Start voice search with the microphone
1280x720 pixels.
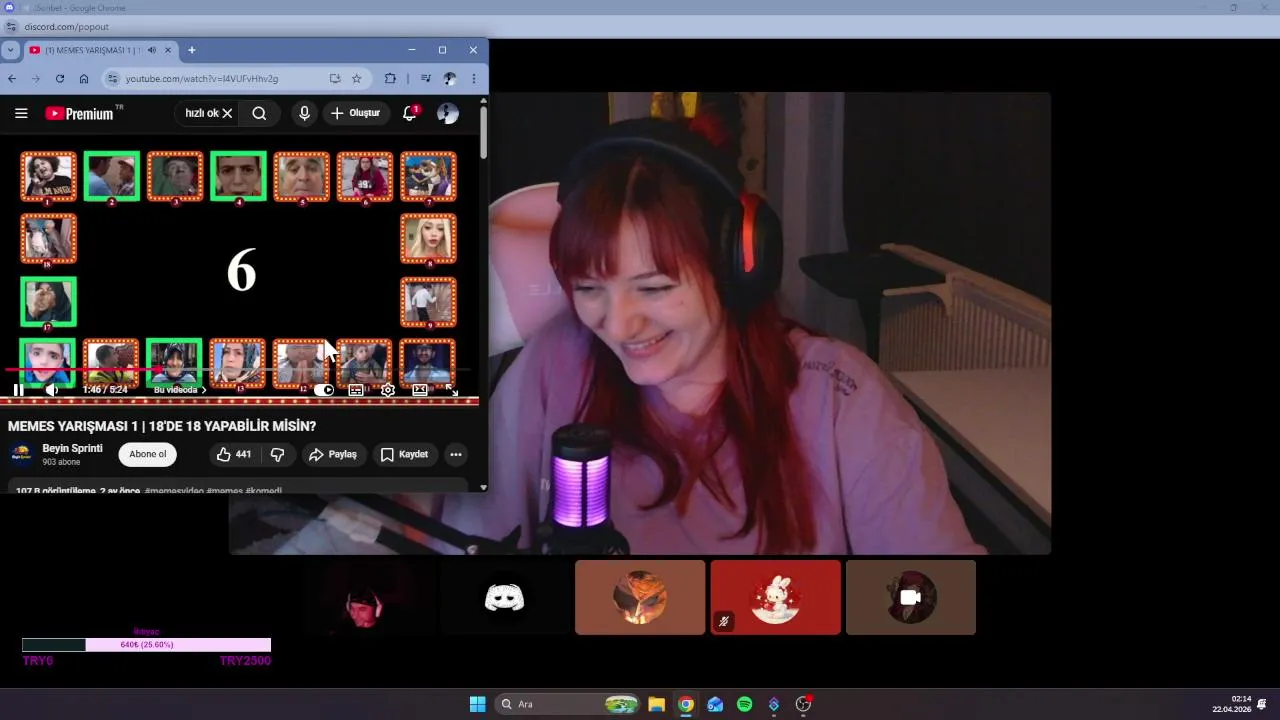(304, 113)
